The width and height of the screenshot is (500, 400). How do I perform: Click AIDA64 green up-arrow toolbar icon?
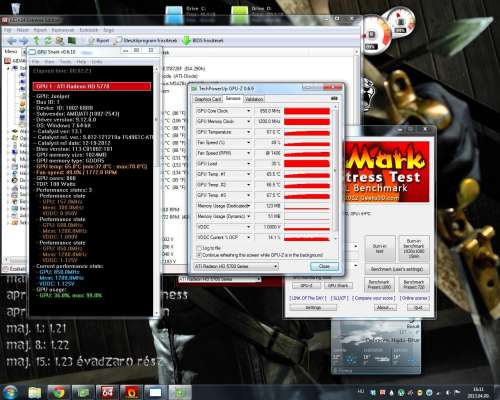click(36, 41)
